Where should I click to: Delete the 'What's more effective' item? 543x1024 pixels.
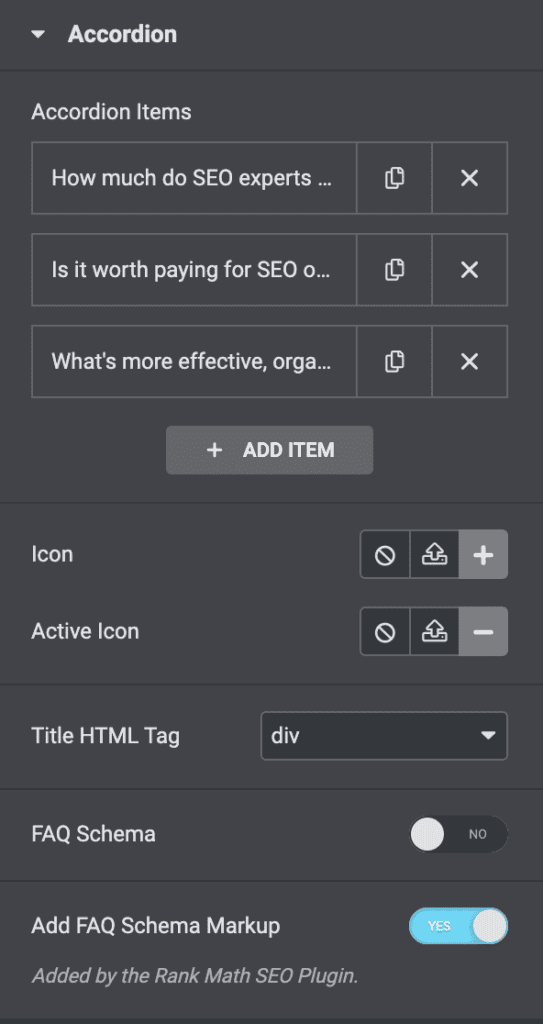click(470, 361)
